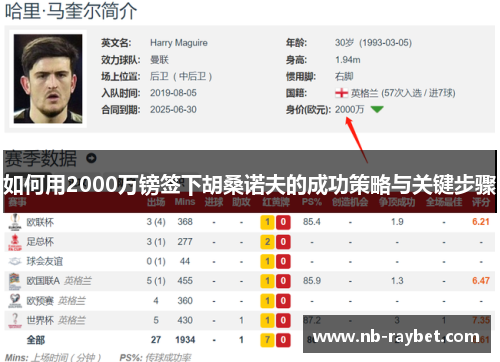
Task: Click the yellow card count for 足总杯
Action: [x=267, y=242]
